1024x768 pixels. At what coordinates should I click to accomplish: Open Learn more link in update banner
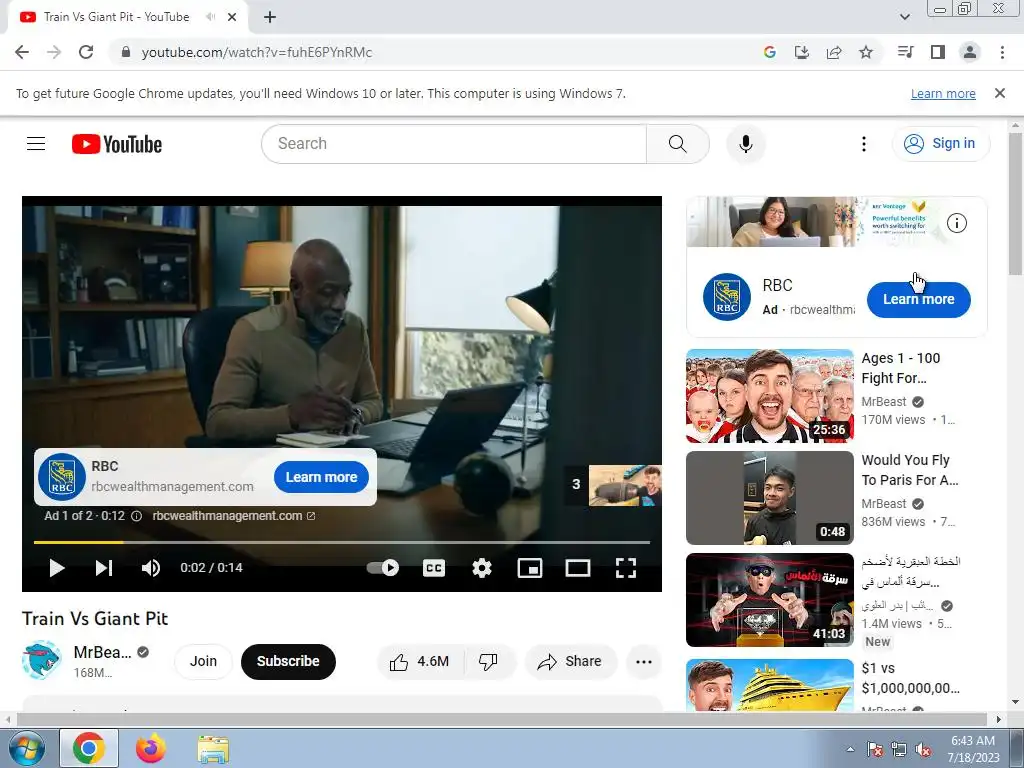pyautogui.click(x=943, y=94)
